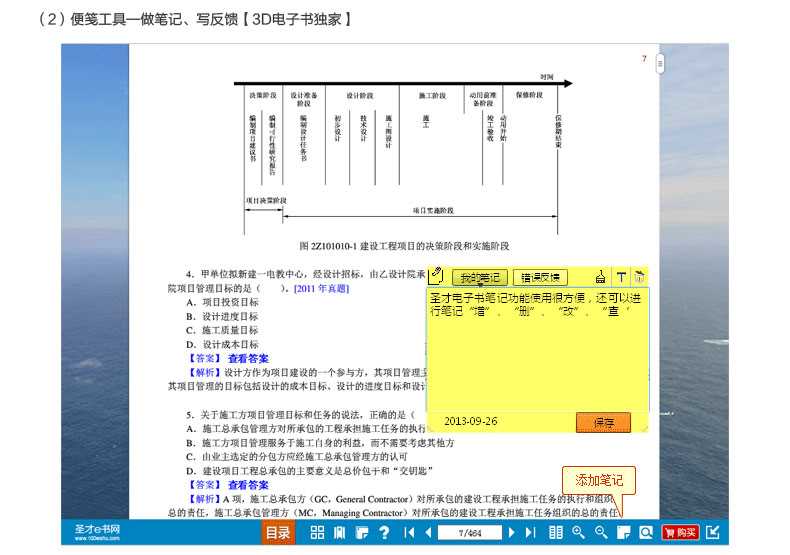
Task: Zoom in with the plus magnifier
Action: pos(578,533)
